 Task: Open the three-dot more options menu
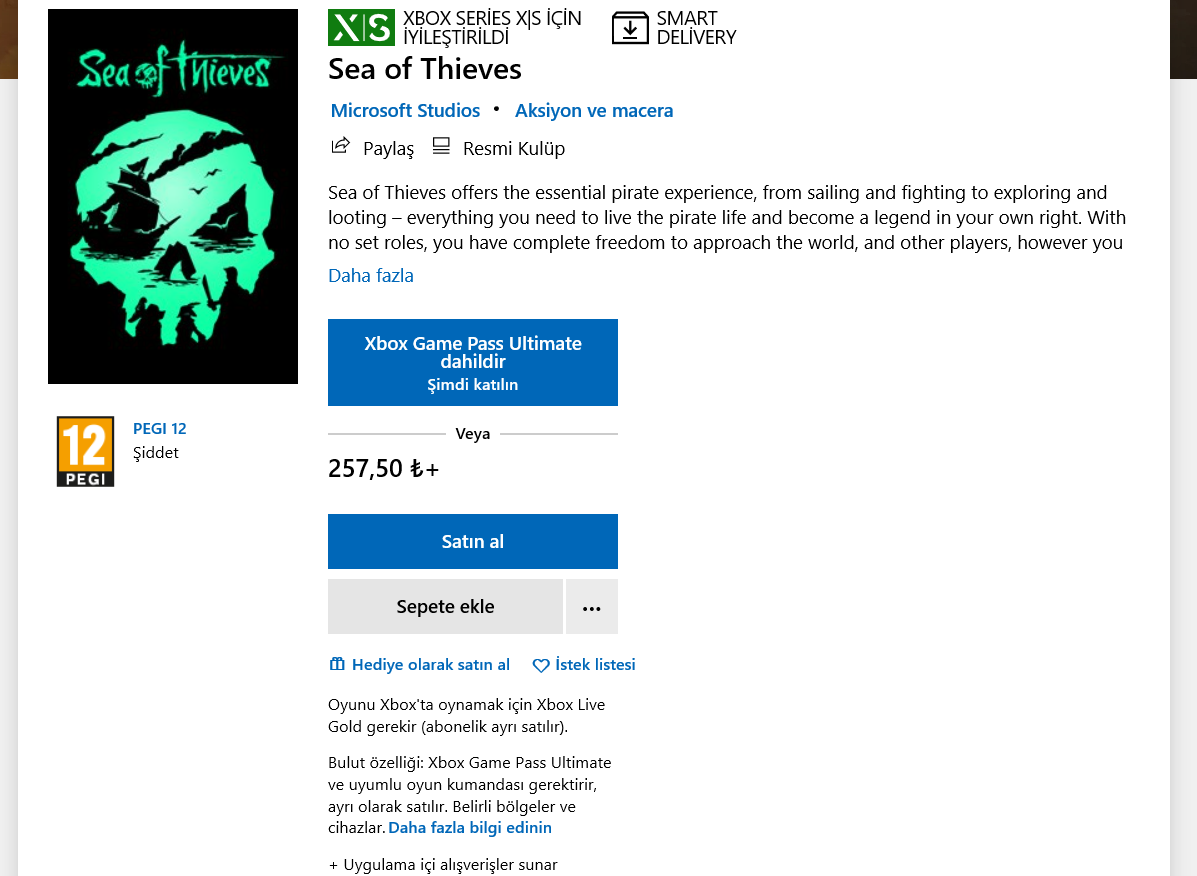(591, 607)
